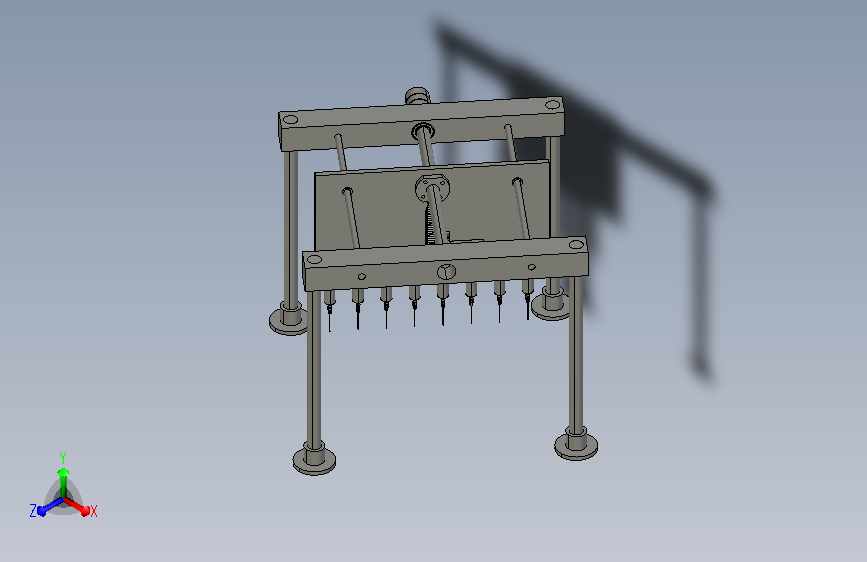
Task: Select the front crossbeam holding the needles
Action: pos(445,264)
